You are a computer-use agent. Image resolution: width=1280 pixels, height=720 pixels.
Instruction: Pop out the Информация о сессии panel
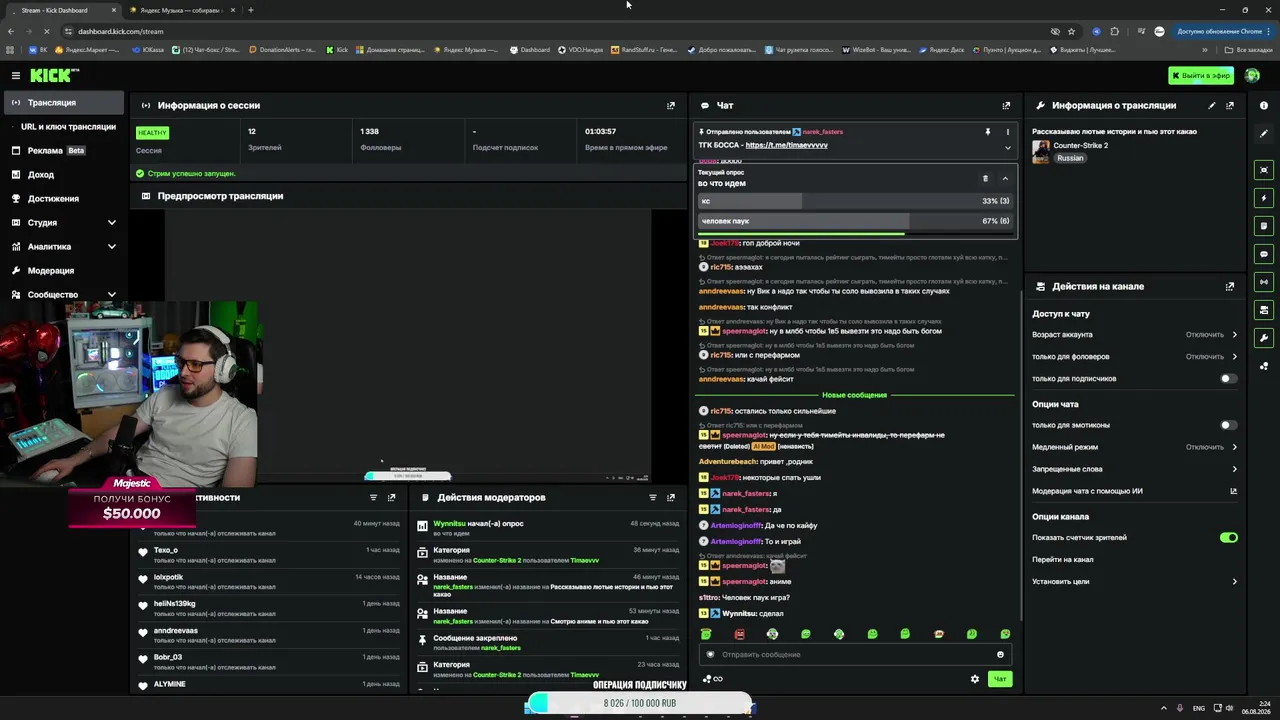(x=671, y=105)
